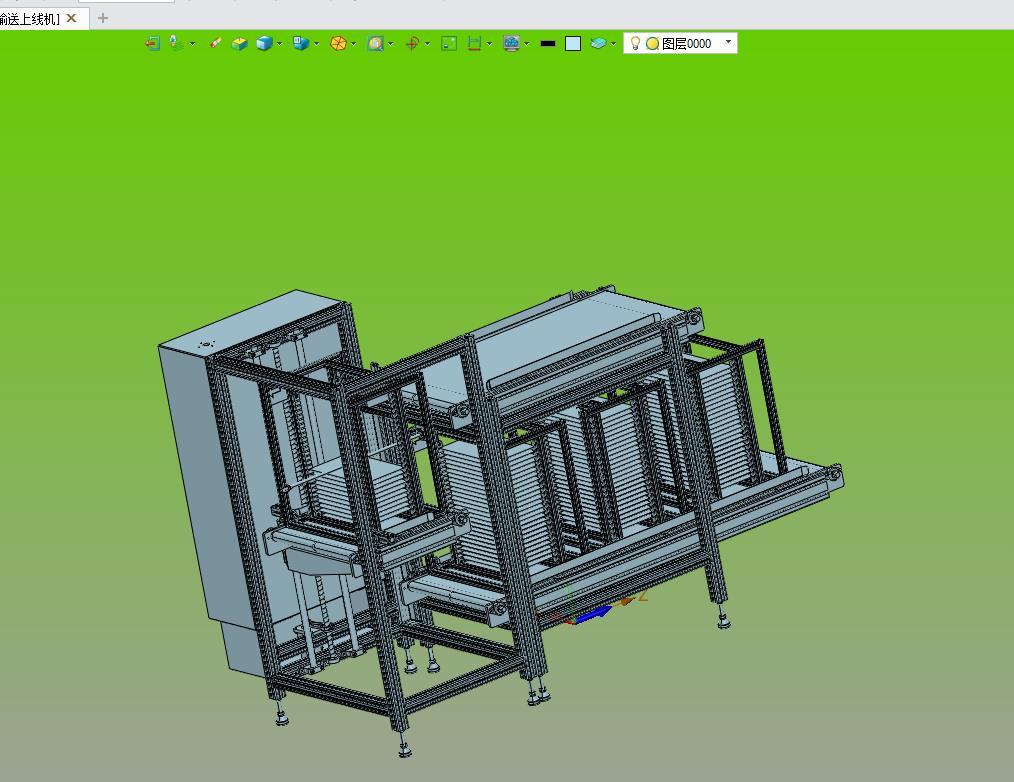Click the light blue face color swatch

[x=573, y=43]
